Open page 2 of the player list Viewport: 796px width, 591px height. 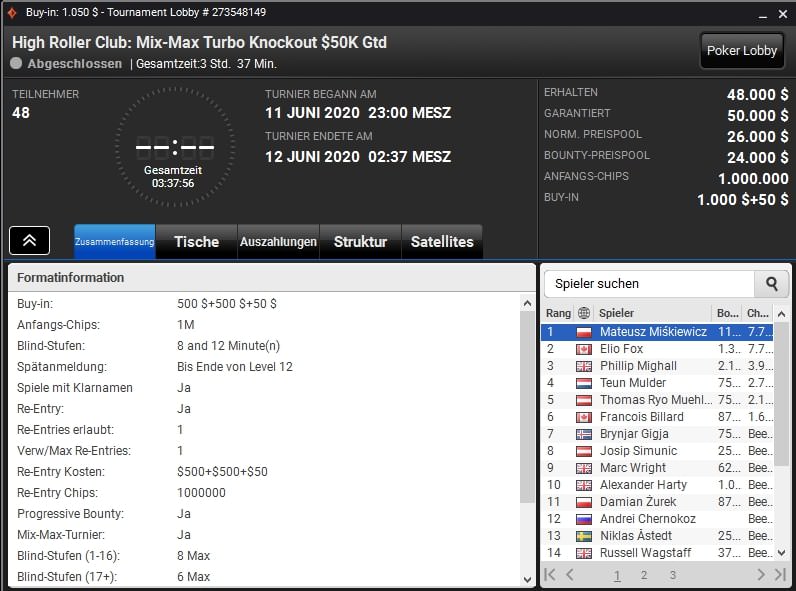[x=644, y=575]
